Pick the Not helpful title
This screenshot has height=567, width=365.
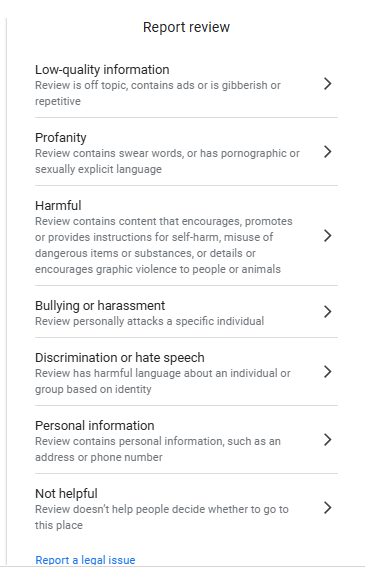tap(66, 494)
